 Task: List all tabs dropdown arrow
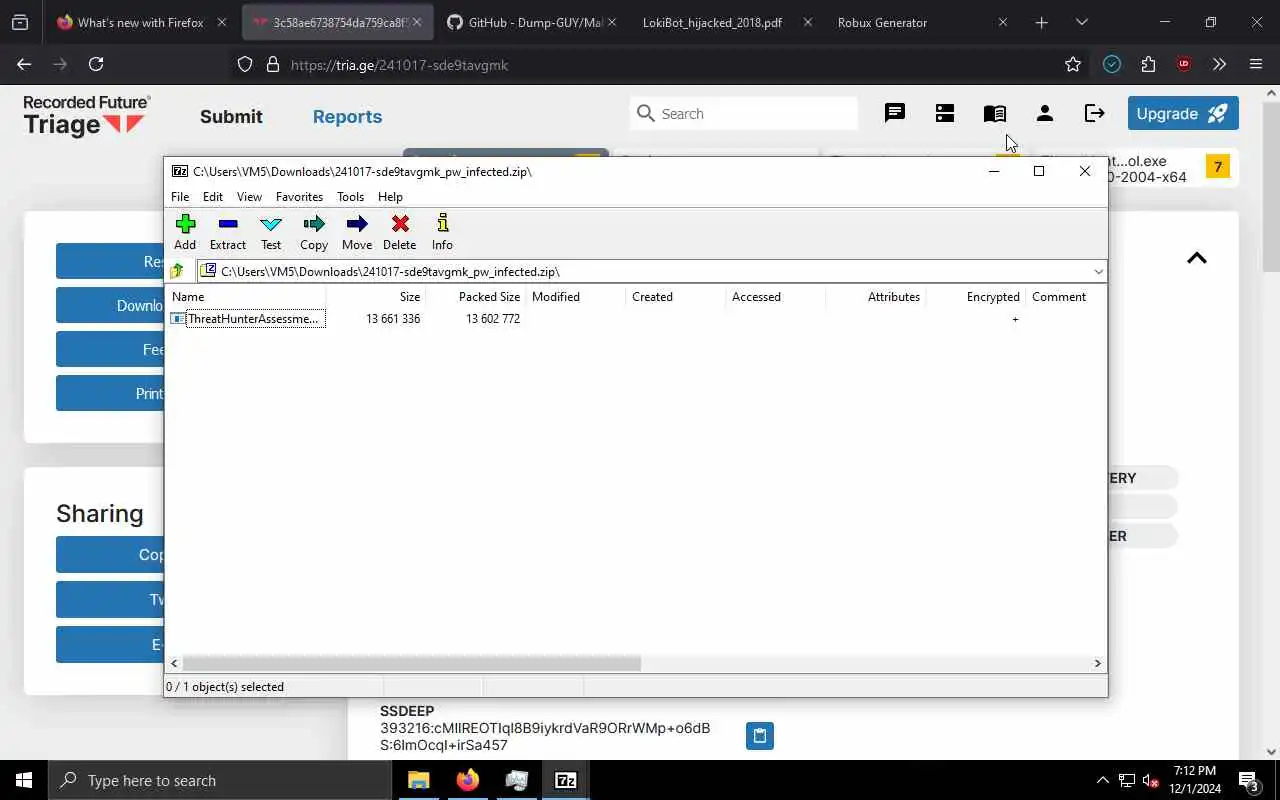click(x=1081, y=22)
